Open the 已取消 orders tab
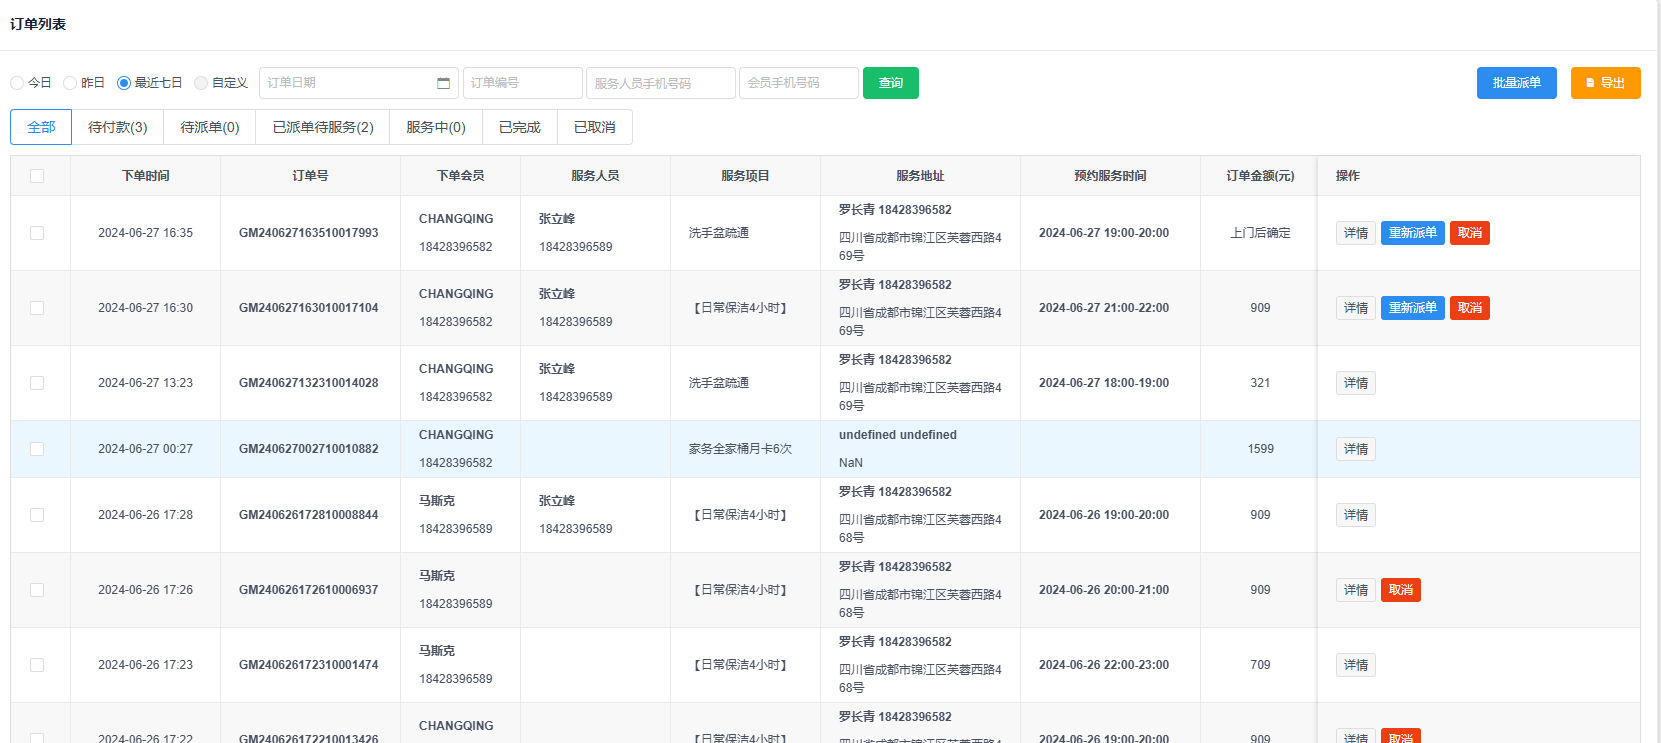This screenshot has width=1661, height=743. pos(594,127)
